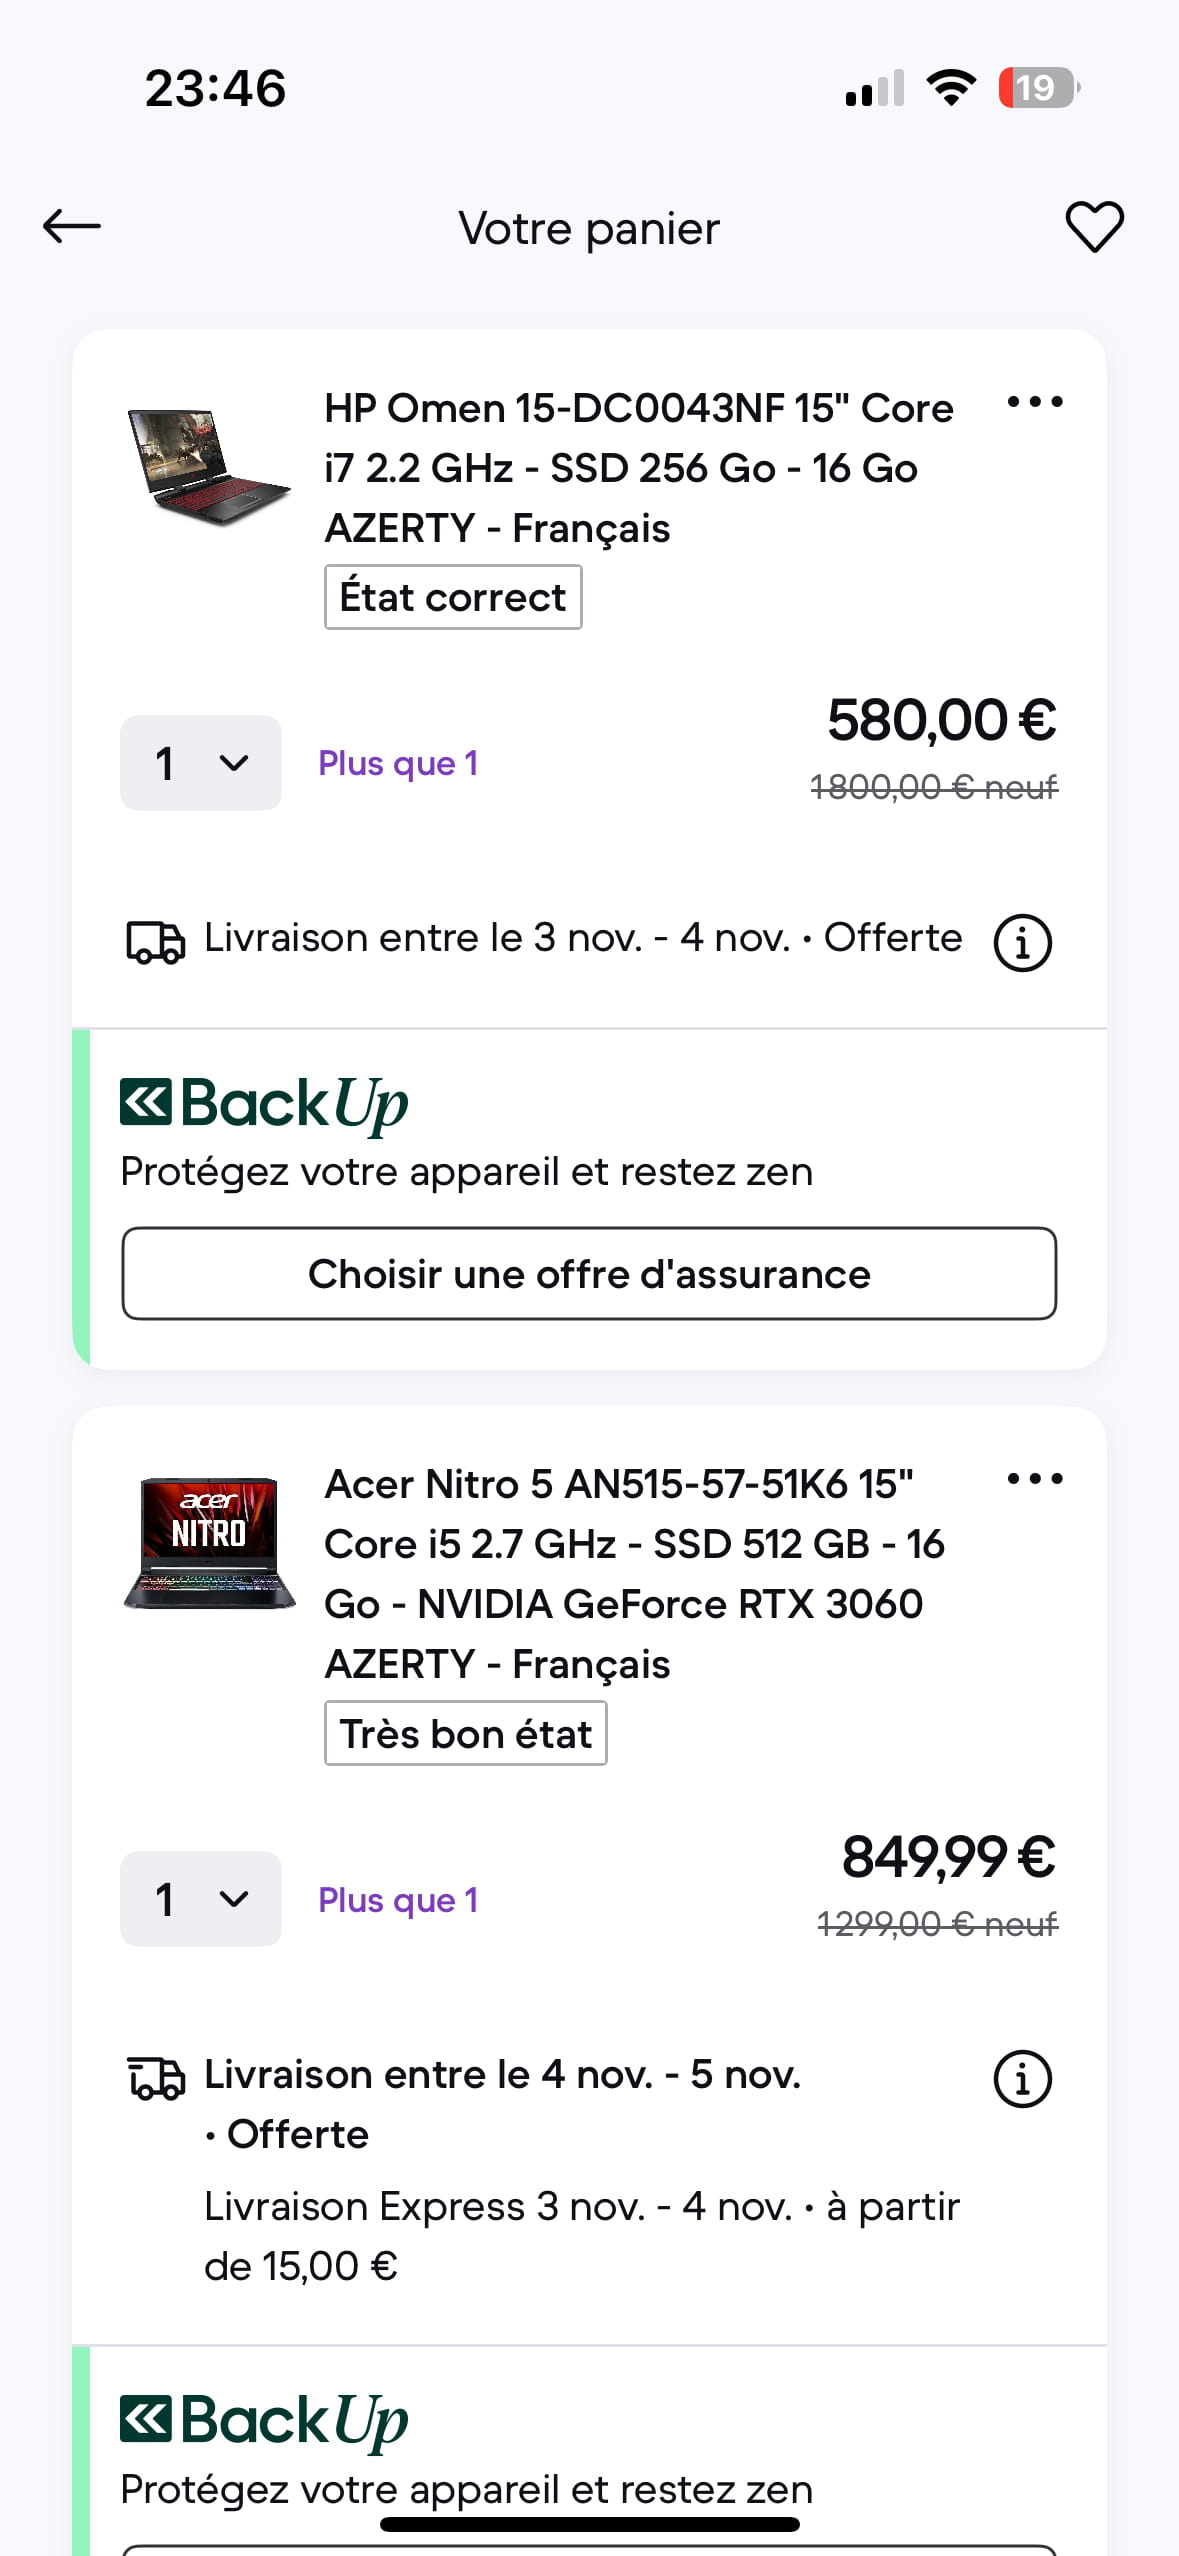This screenshot has width=1179, height=2556.
Task: Tap the Livraison Express option text
Action: 581,2236
